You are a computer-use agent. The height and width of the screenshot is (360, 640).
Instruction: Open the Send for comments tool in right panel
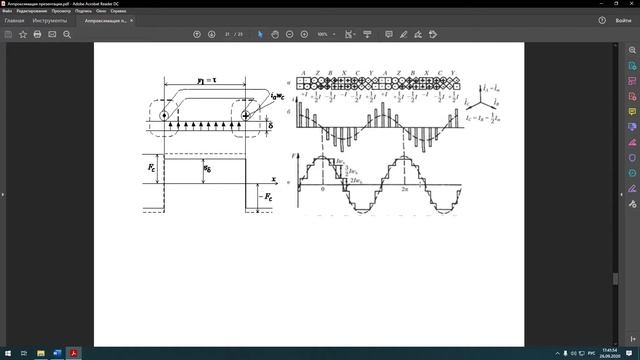[x=632, y=127]
